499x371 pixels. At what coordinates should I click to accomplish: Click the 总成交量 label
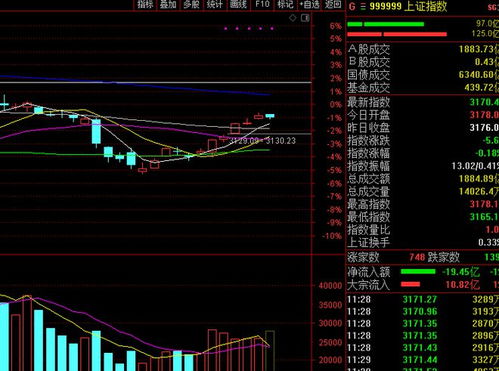click(369, 191)
